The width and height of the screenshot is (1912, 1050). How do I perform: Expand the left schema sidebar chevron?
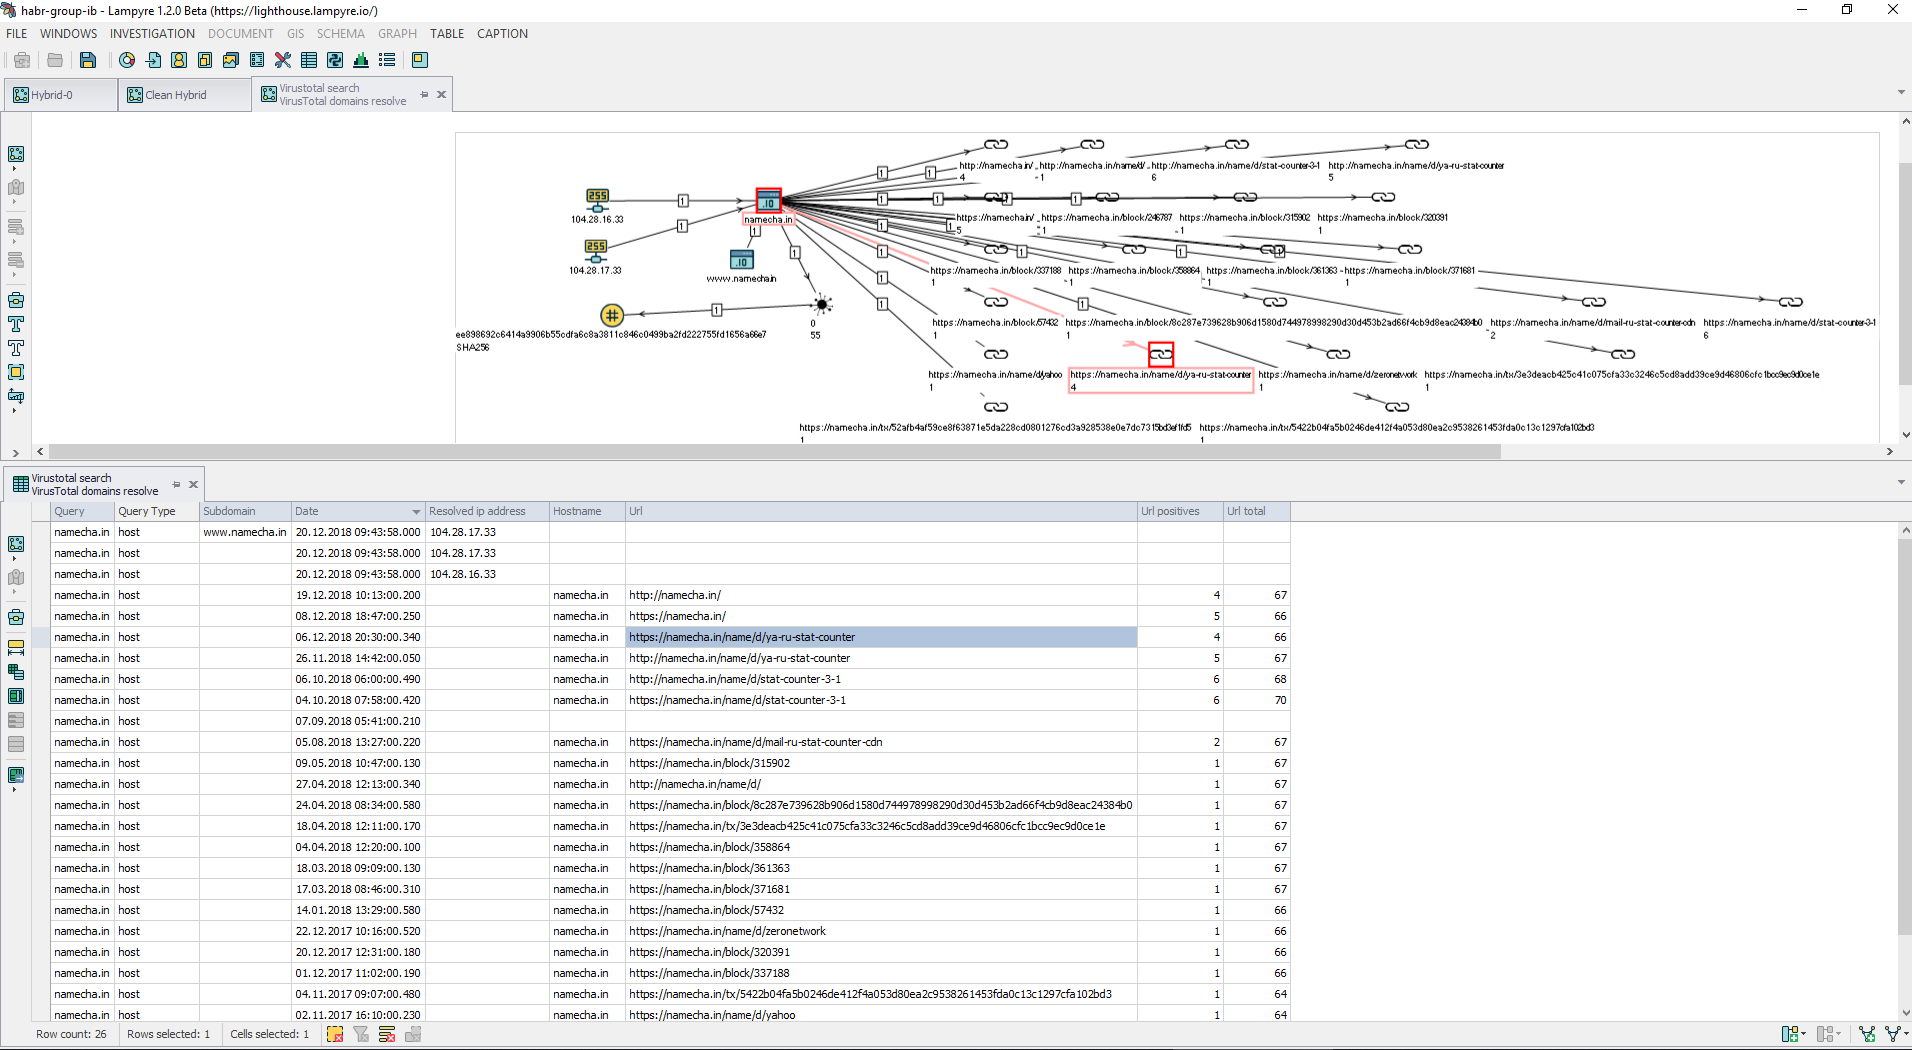(x=16, y=452)
